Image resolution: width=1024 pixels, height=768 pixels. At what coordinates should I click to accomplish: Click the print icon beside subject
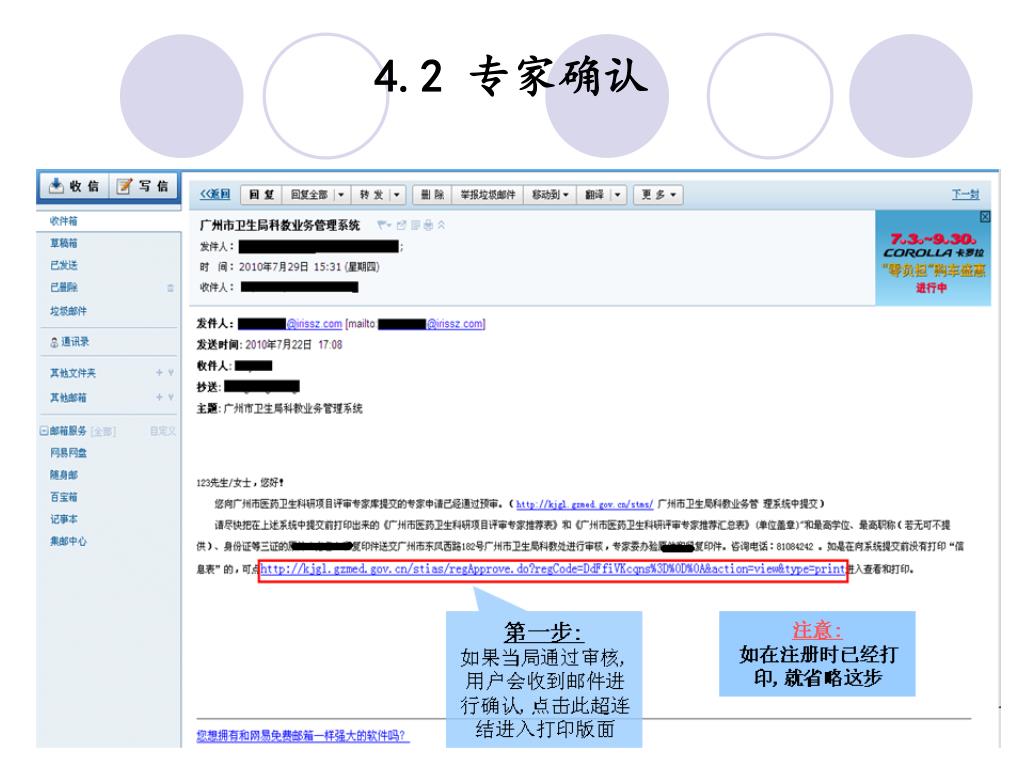[428, 225]
